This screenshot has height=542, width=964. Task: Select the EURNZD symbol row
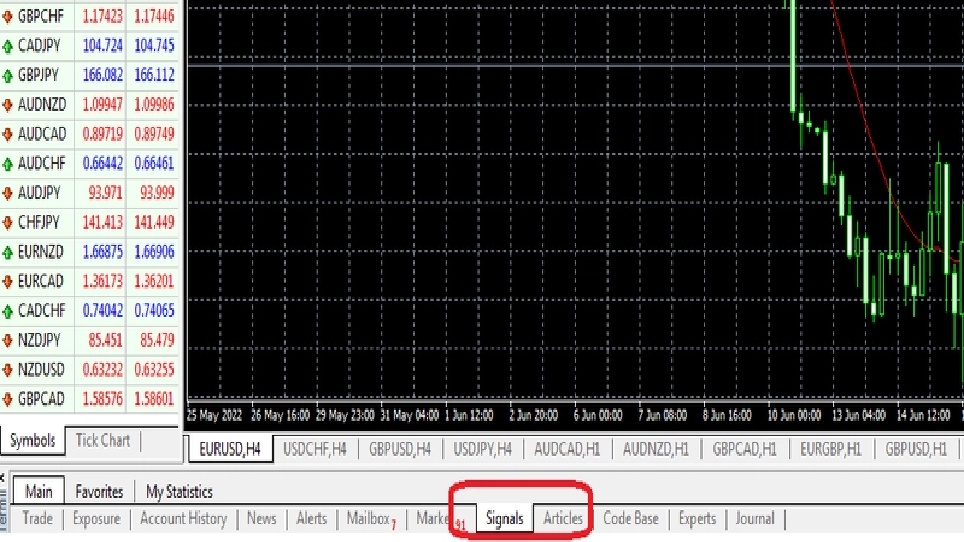[x=90, y=251]
